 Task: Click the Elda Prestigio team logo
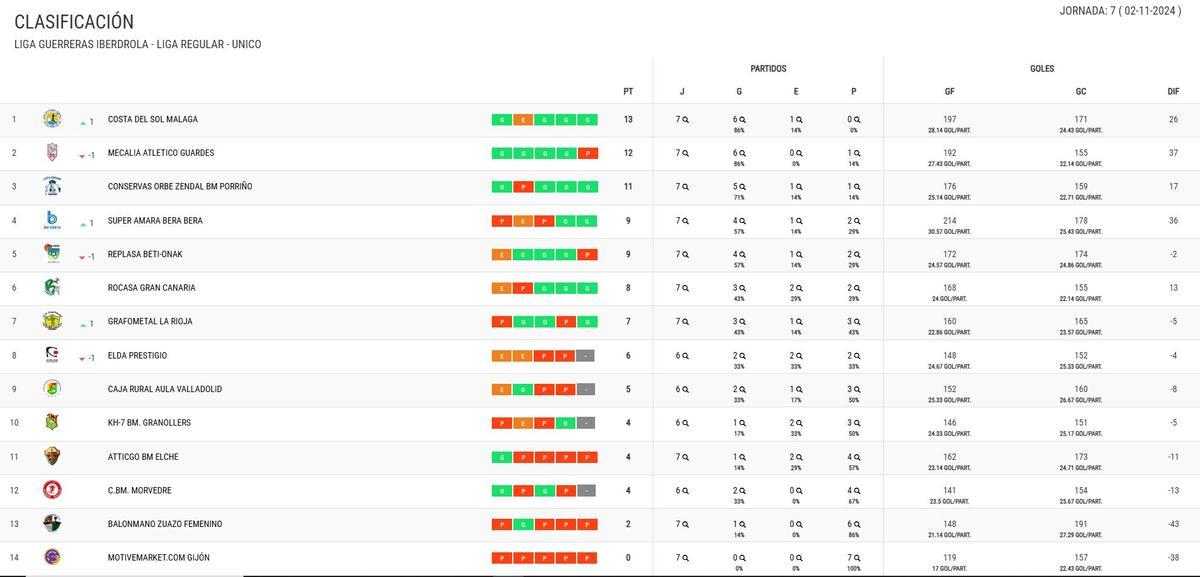[x=52, y=355]
